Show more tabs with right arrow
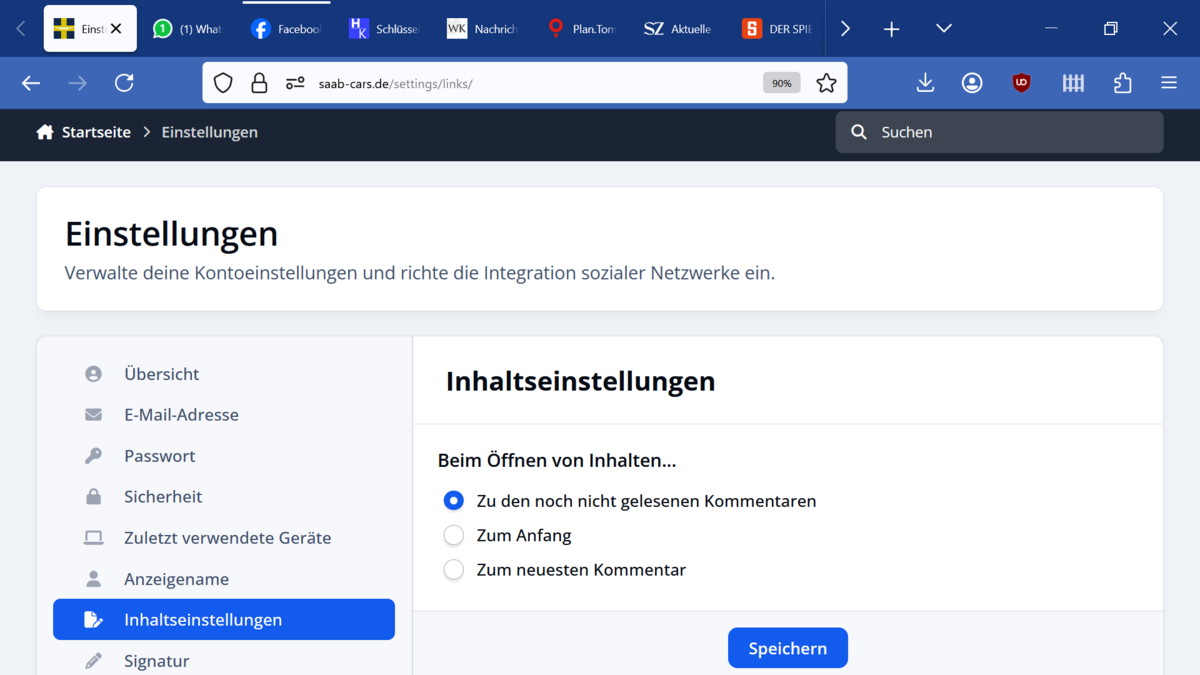The image size is (1200, 675). pyautogui.click(x=845, y=29)
